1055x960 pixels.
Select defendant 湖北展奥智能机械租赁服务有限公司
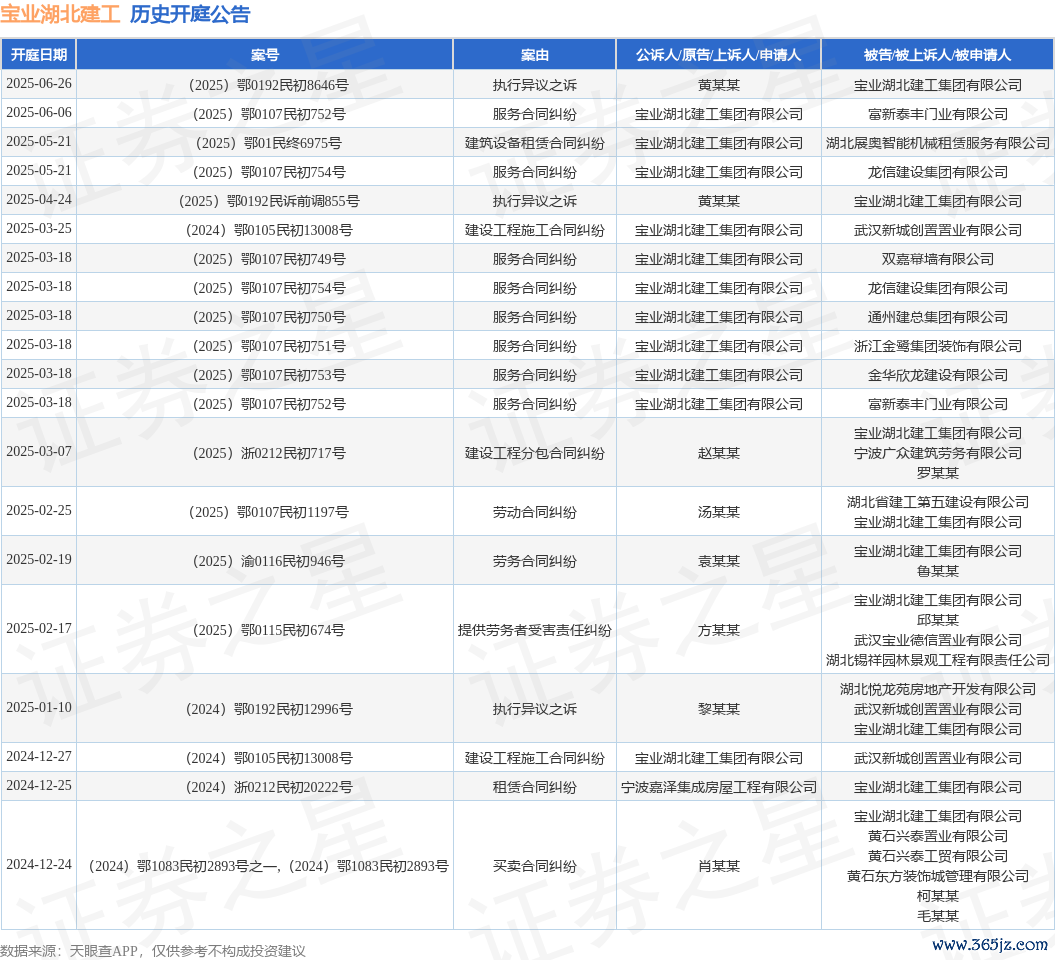point(937,143)
